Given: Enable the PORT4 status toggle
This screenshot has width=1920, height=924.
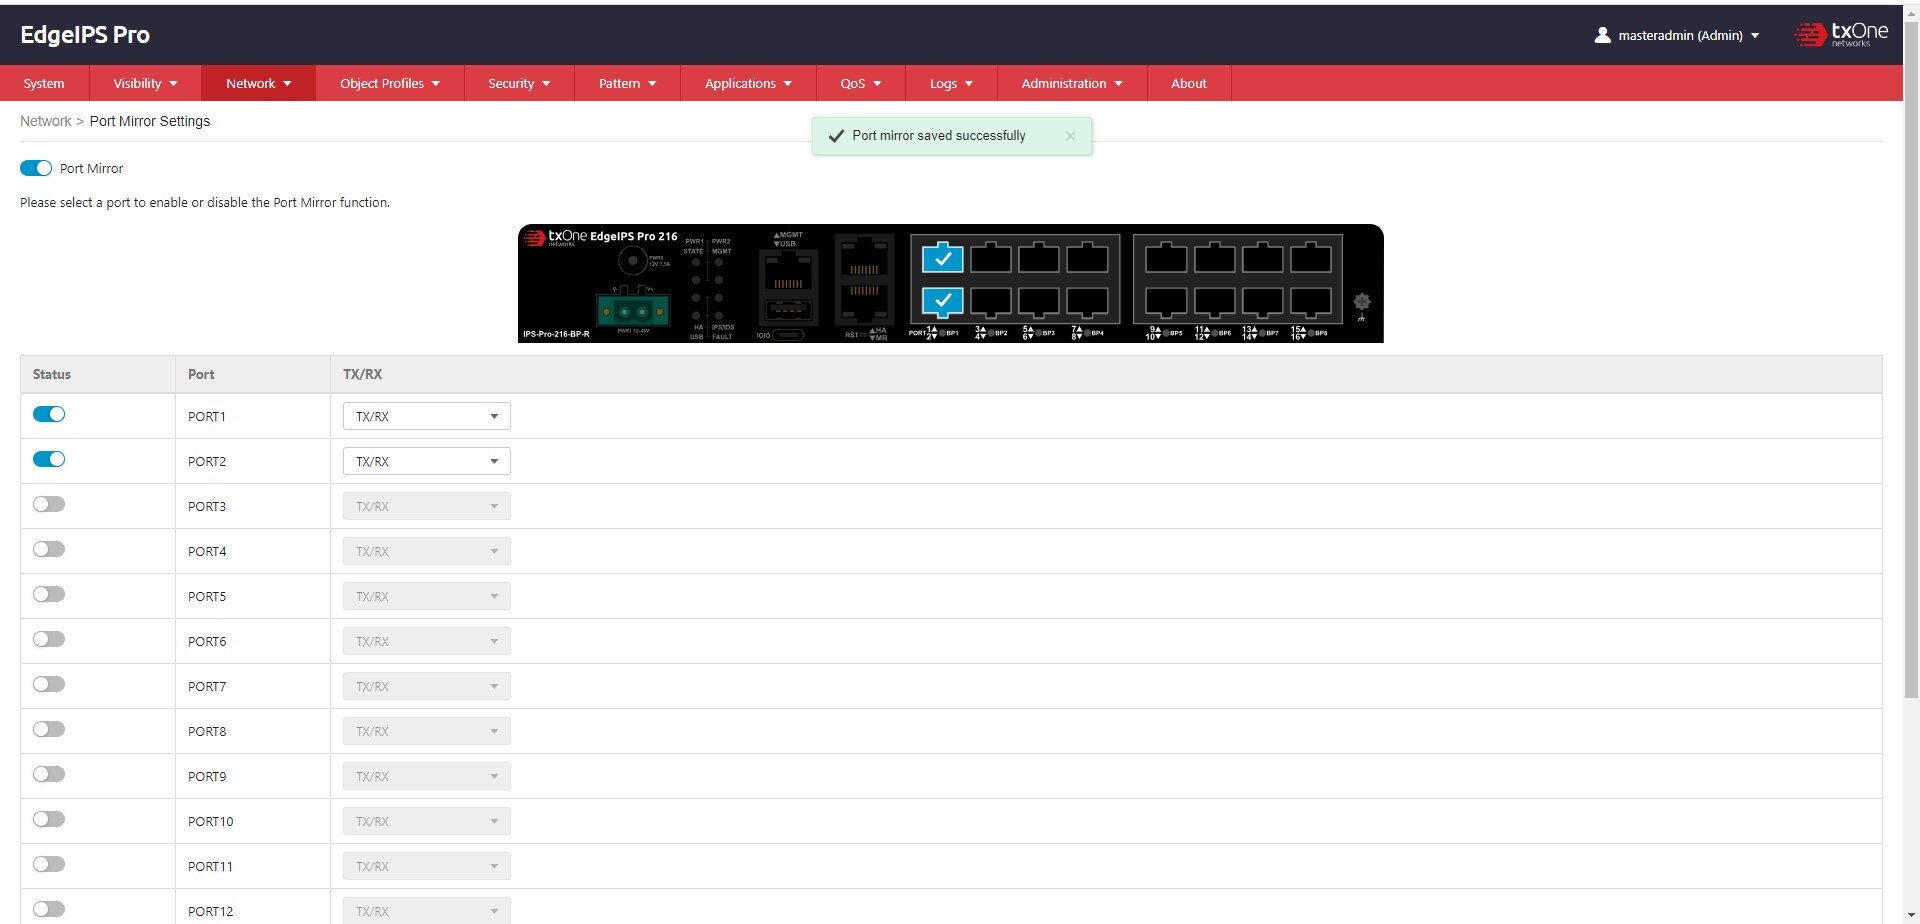Looking at the screenshot, I should tap(49, 549).
